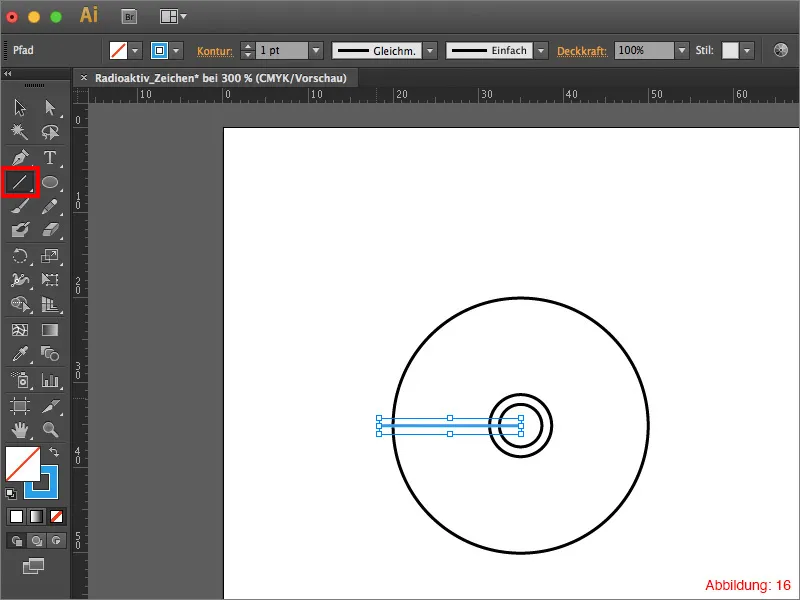800x600 pixels.
Task: Select the Gradient tool
Action: (x=50, y=330)
